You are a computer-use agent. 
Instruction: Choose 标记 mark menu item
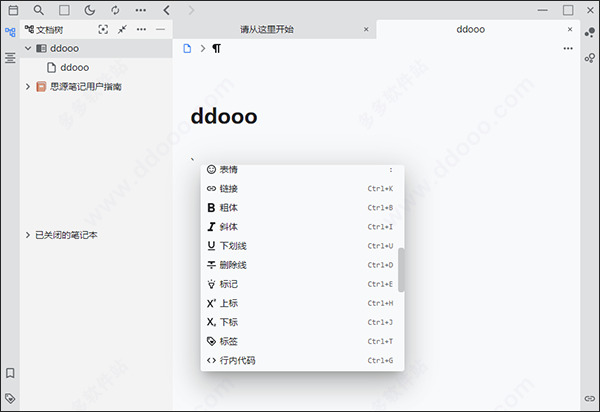pos(302,284)
